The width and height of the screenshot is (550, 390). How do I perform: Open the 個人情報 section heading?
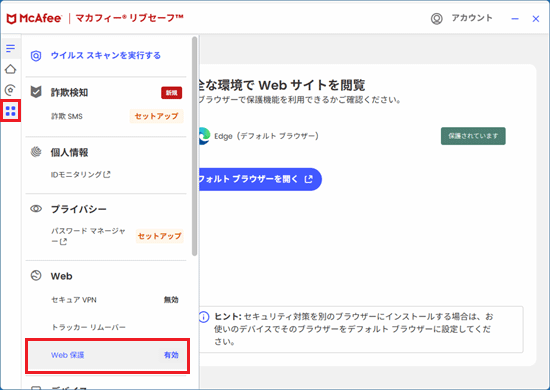coord(69,153)
